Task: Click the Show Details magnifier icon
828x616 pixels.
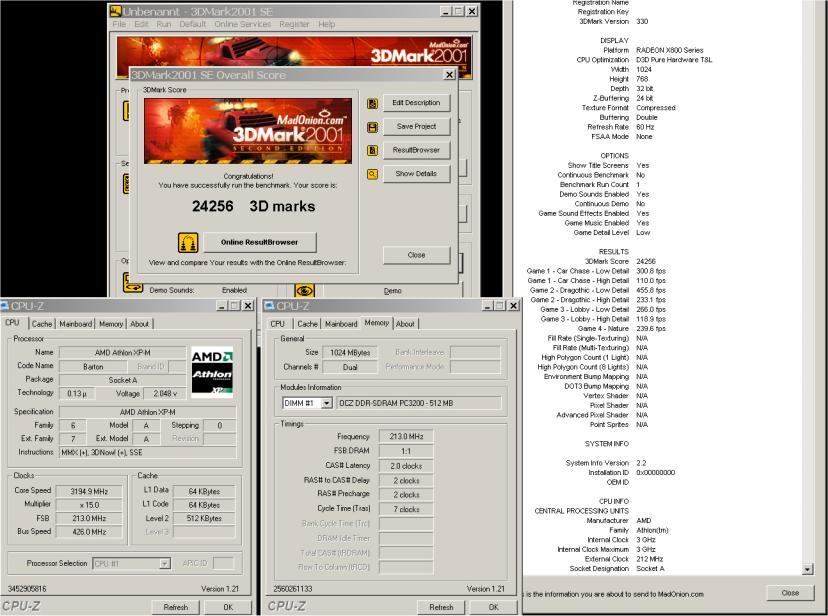Action: pos(372,174)
